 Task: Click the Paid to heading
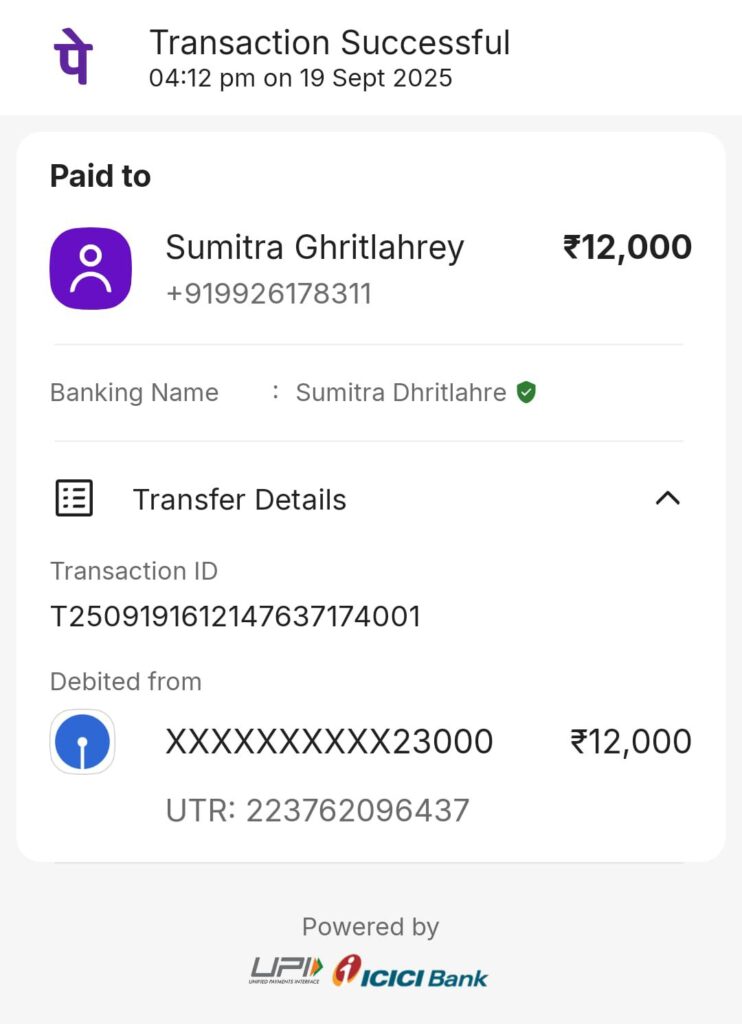[100, 176]
